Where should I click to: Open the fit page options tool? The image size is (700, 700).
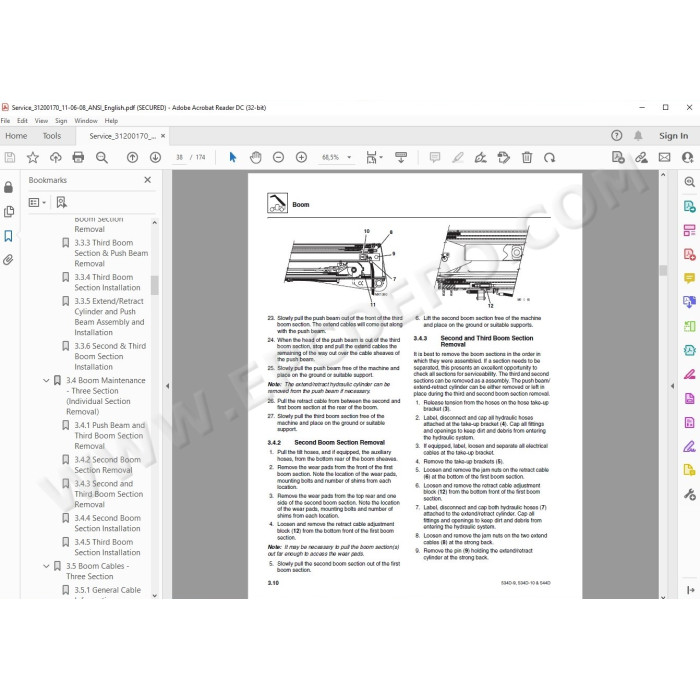pos(374,158)
